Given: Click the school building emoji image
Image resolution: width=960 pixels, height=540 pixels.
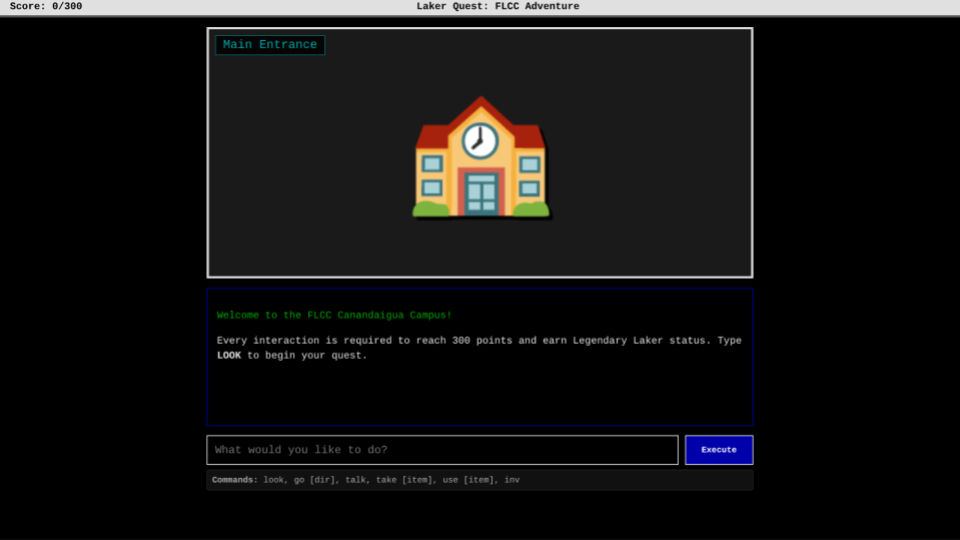Looking at the screenshot, I should [x=481, y=157].
